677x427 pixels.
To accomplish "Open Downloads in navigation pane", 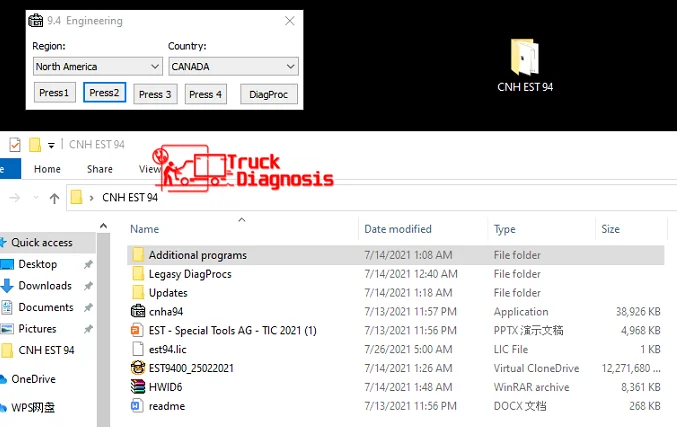I will [45, 286].
